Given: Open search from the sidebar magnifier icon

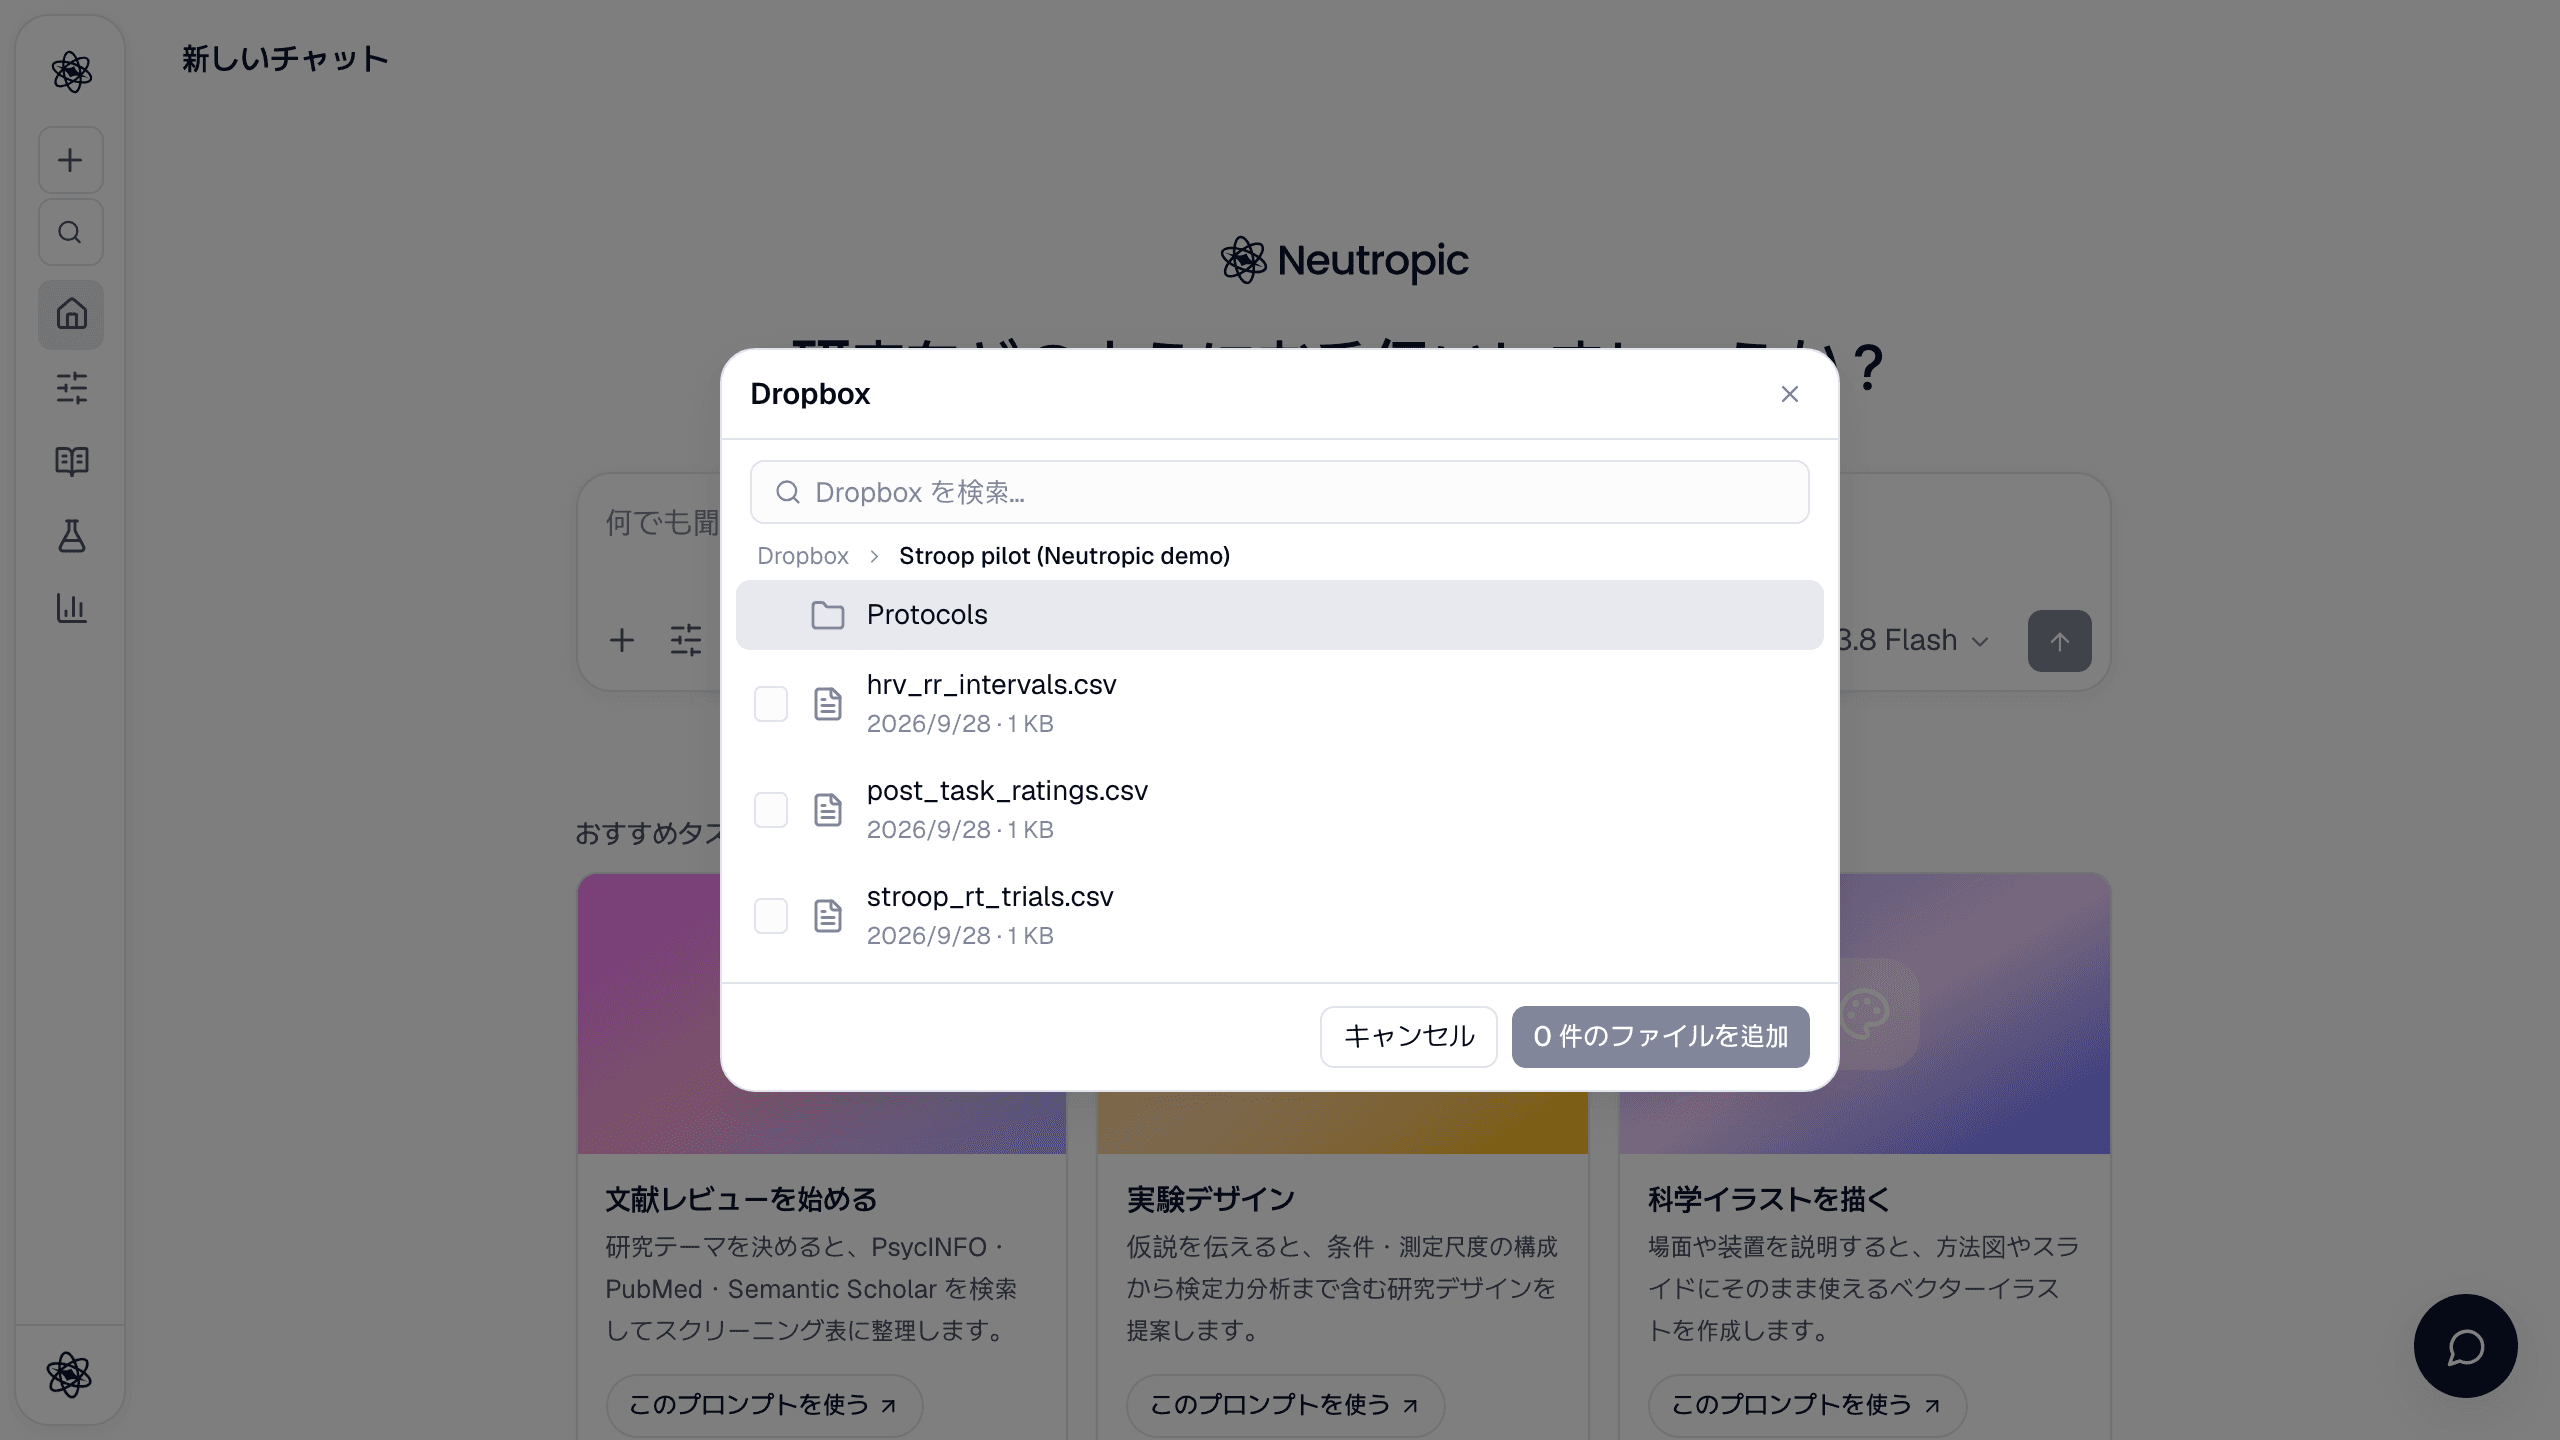Looking at the screenshot, I should (71, 233).
